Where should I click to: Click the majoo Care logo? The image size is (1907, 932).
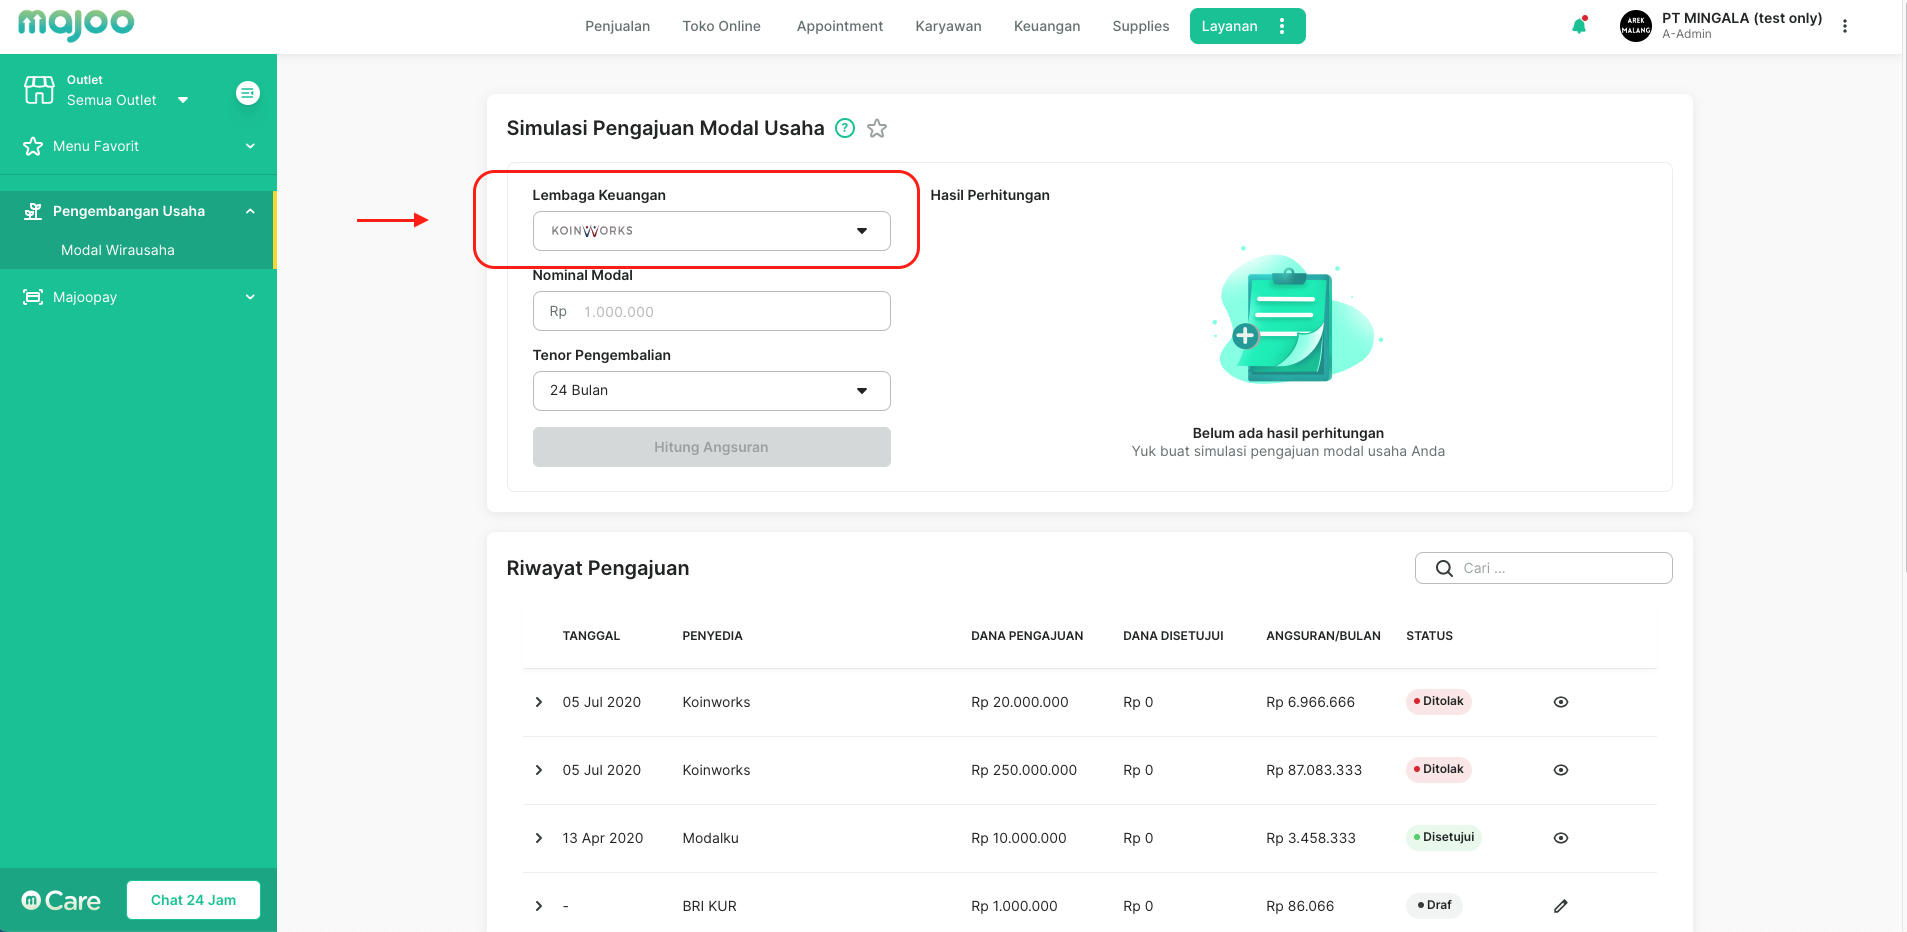tap(61, 901)
